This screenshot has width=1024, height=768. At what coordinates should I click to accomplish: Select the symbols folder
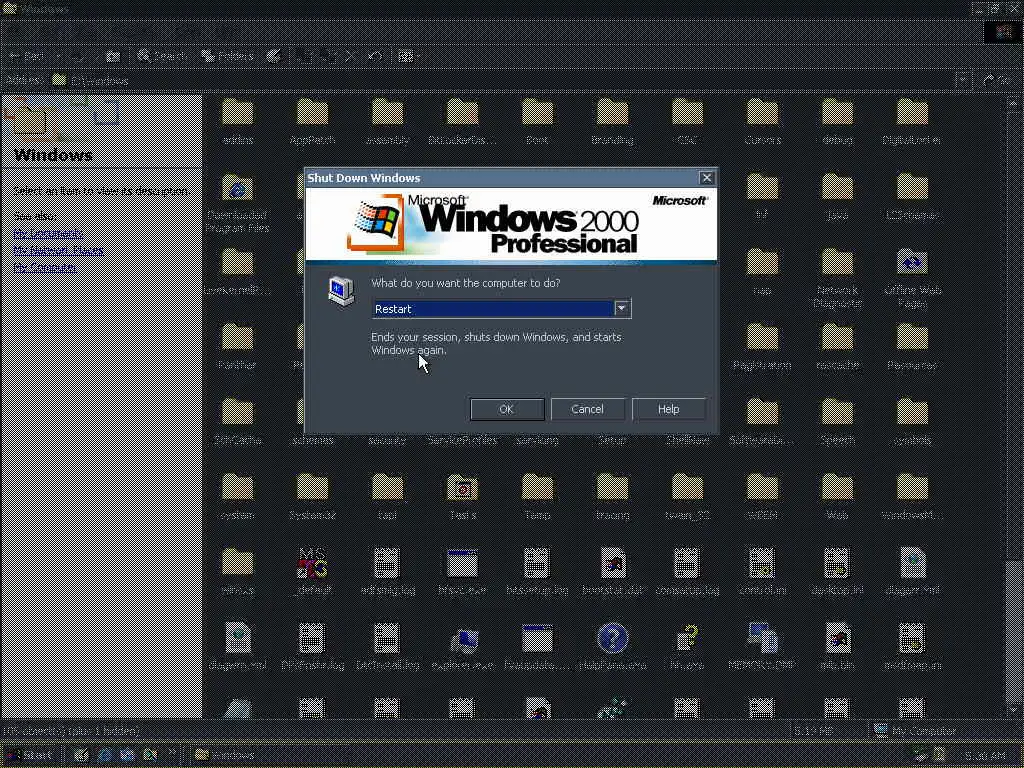[912, 422]
